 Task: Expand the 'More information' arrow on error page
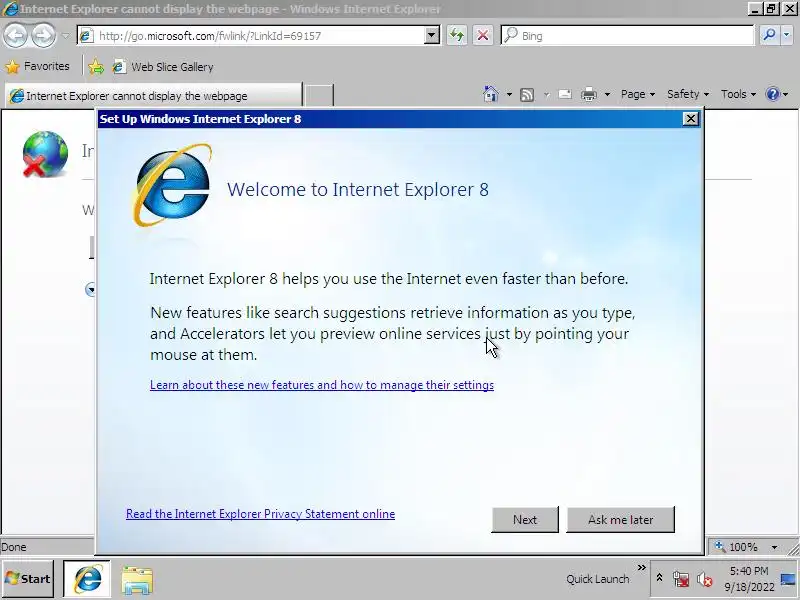click(x=90, y=290)
